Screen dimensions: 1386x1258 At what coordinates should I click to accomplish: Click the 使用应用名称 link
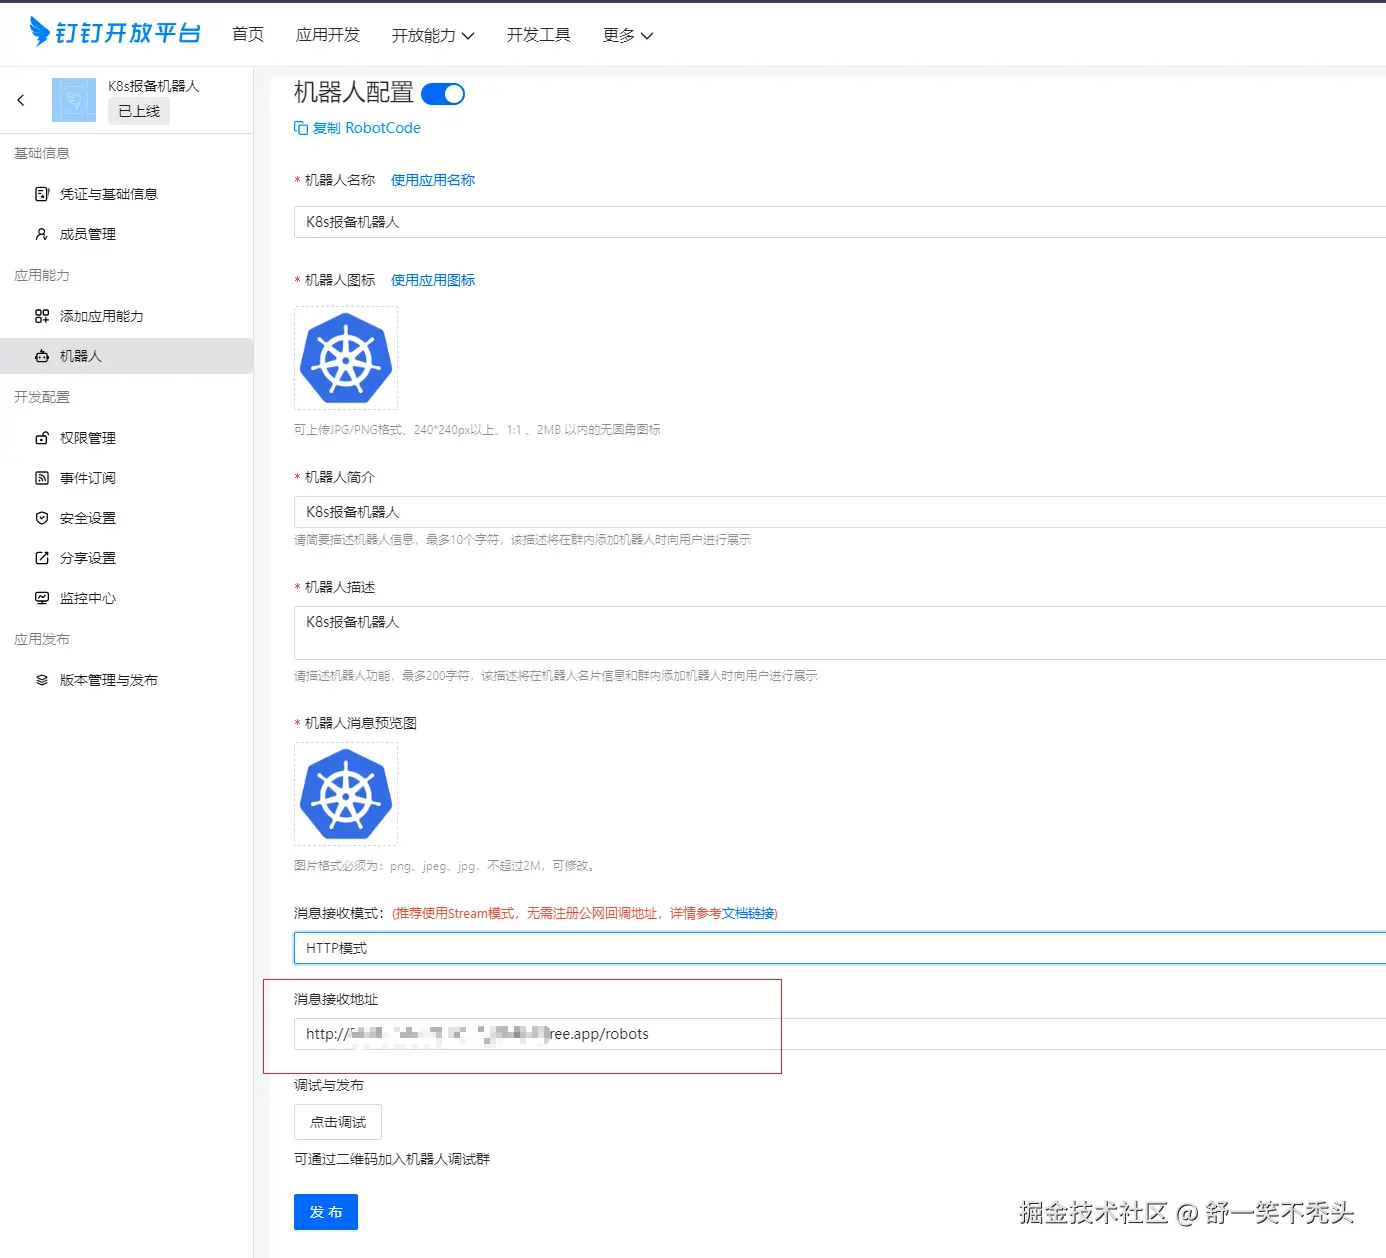[433, 180]
